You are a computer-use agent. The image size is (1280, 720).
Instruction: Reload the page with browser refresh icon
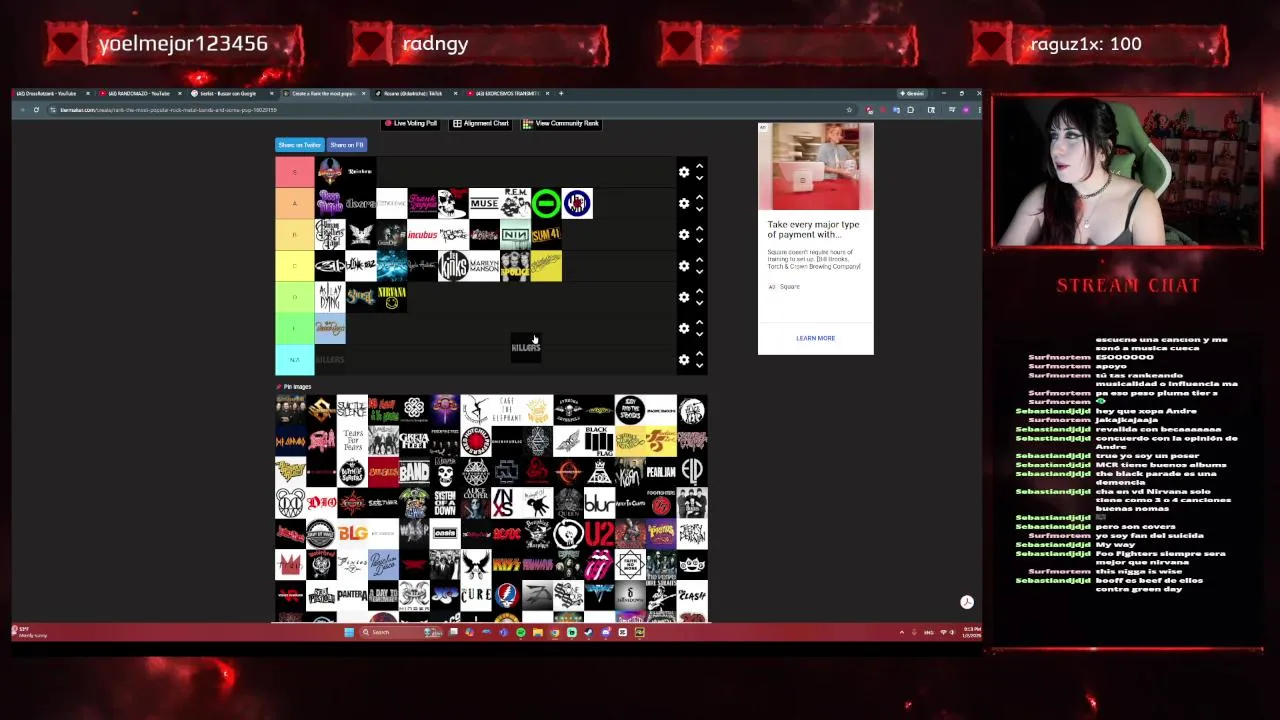(36, 109)
